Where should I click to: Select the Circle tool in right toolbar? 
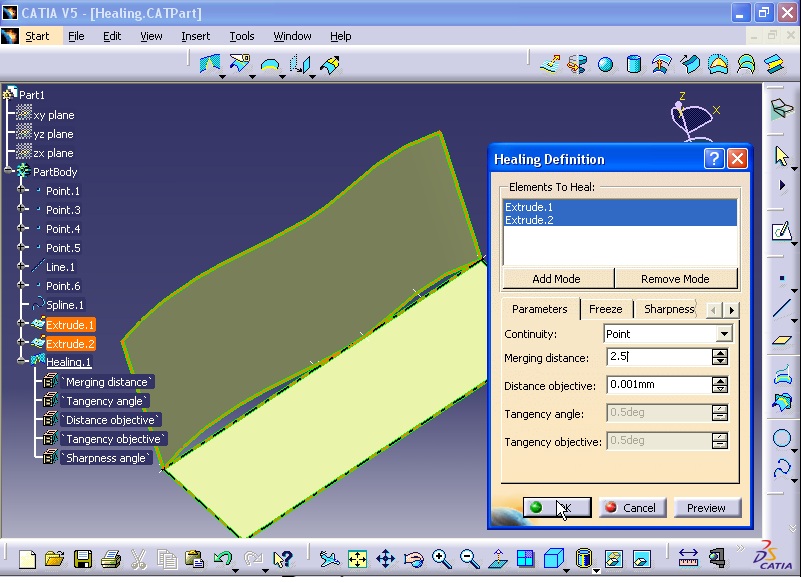click(782, 438)
